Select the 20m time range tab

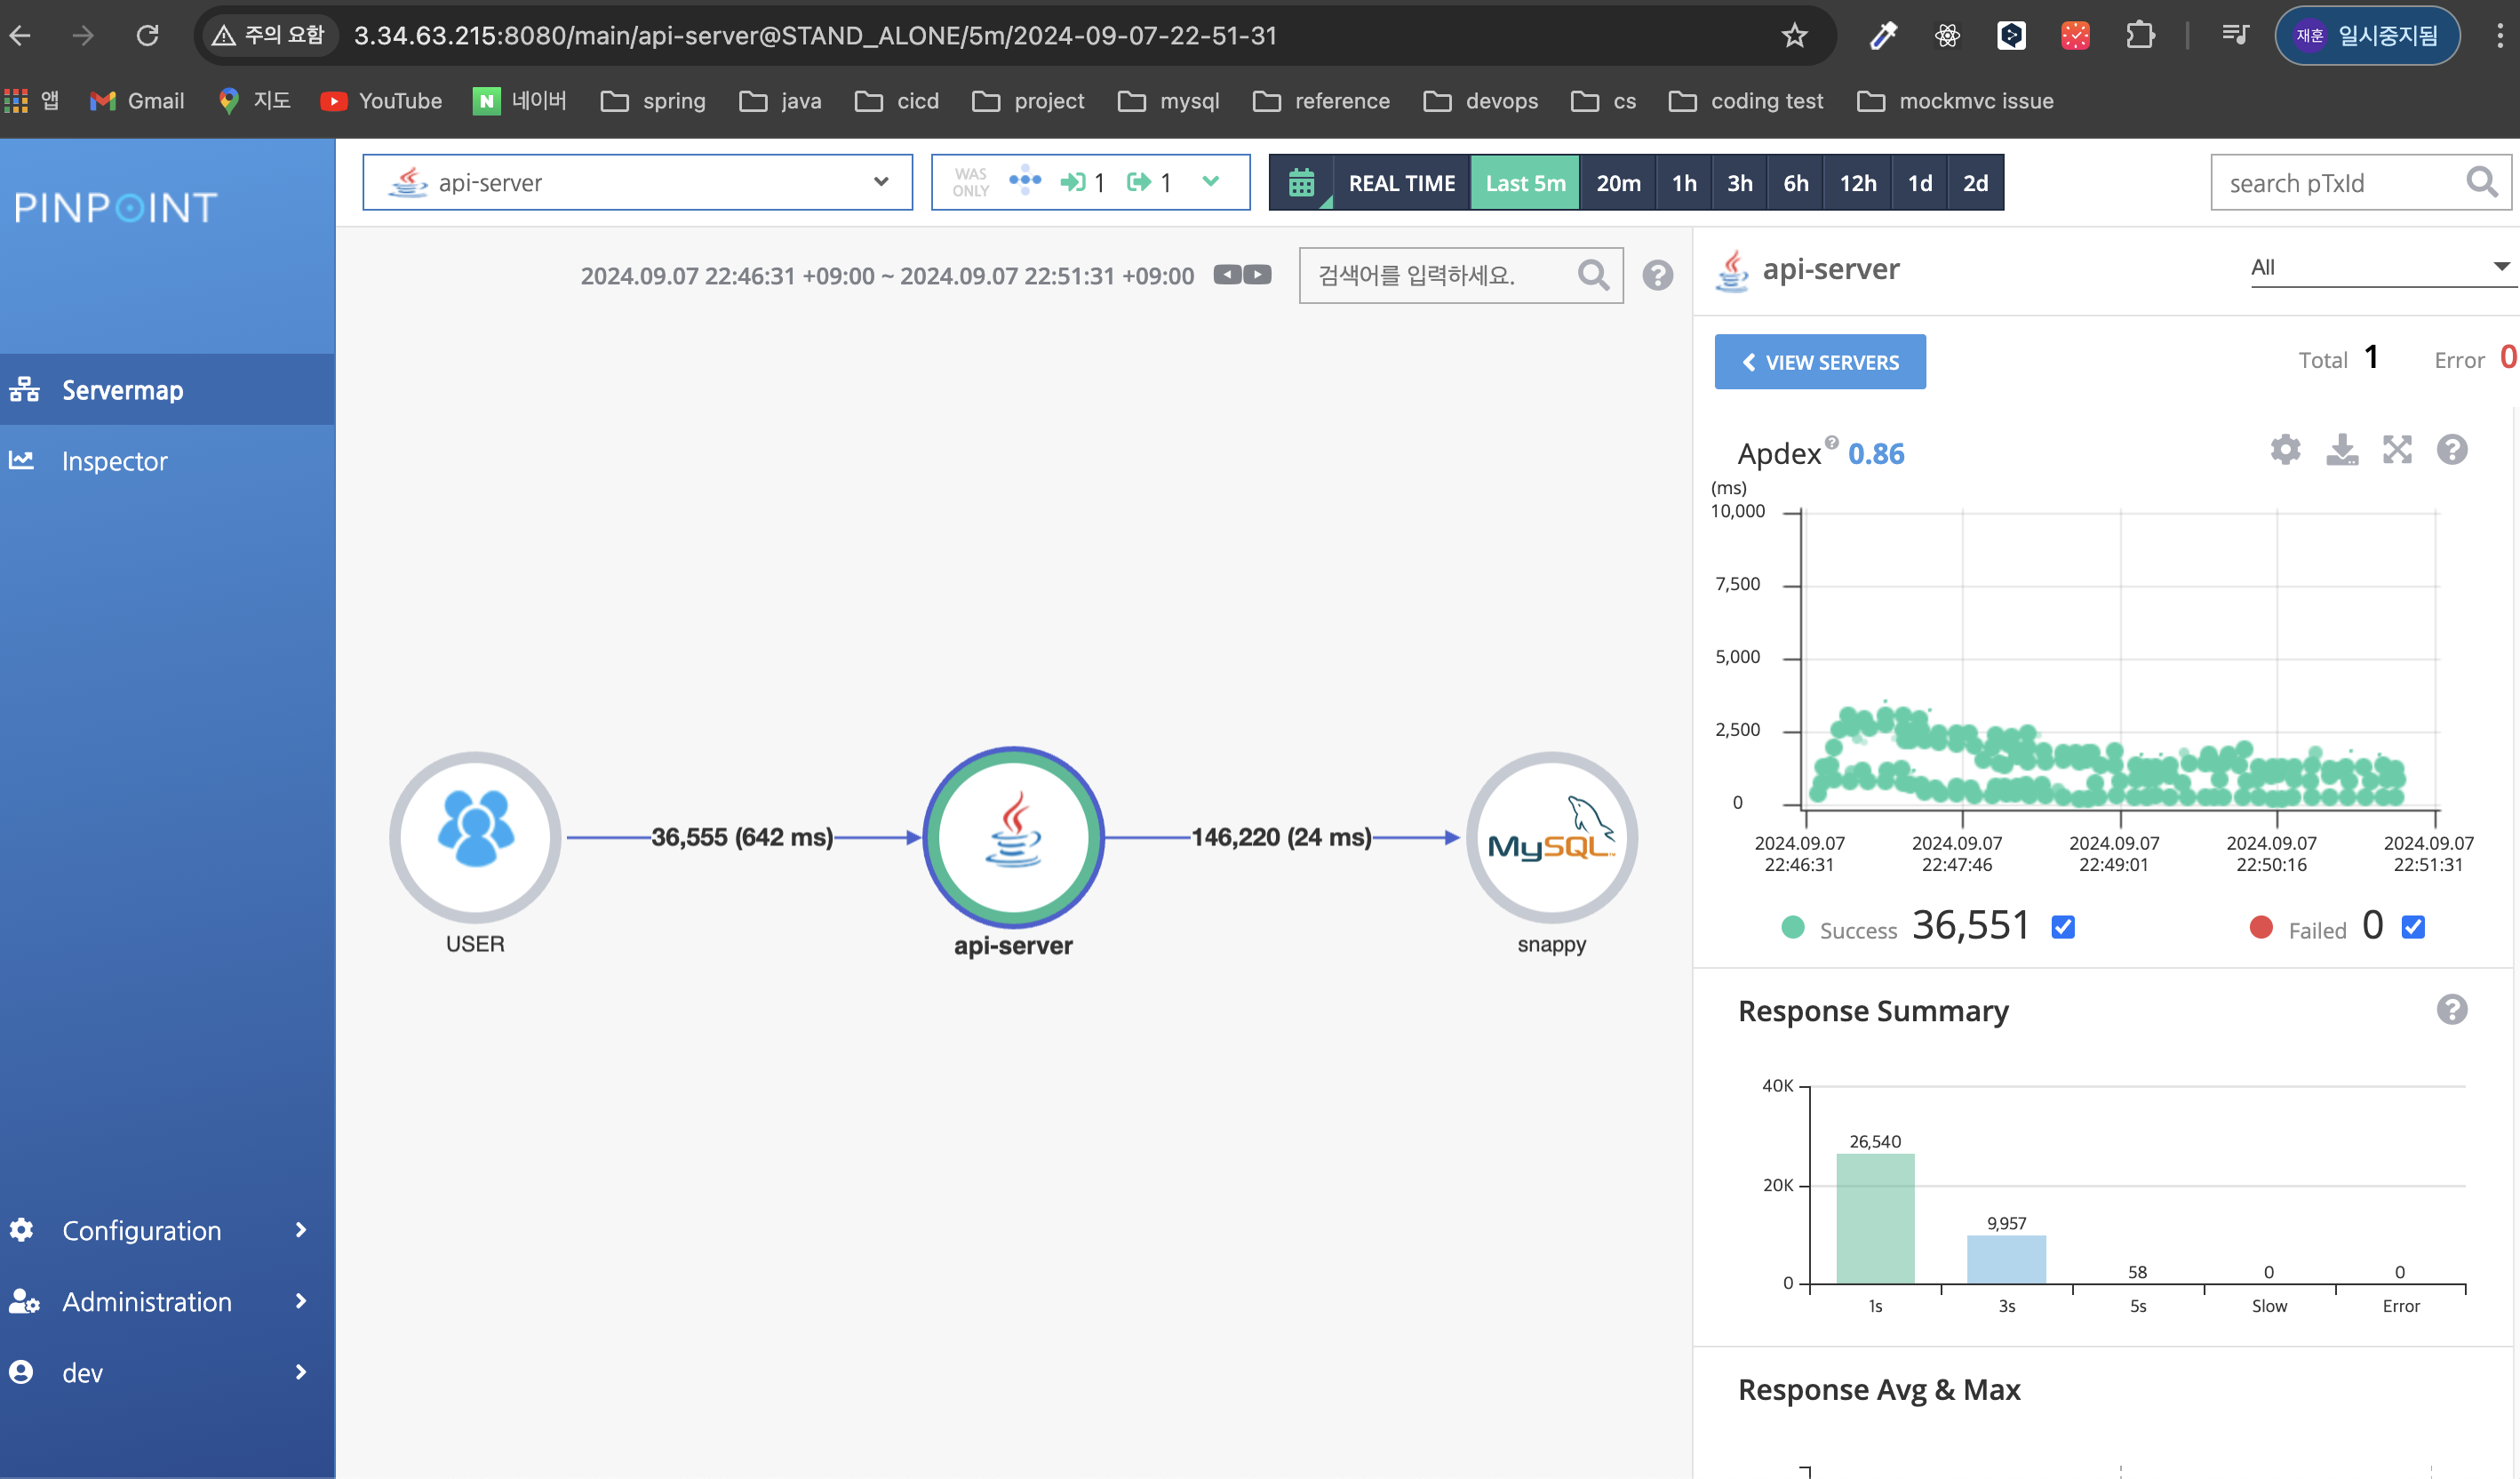point(1617,183)
